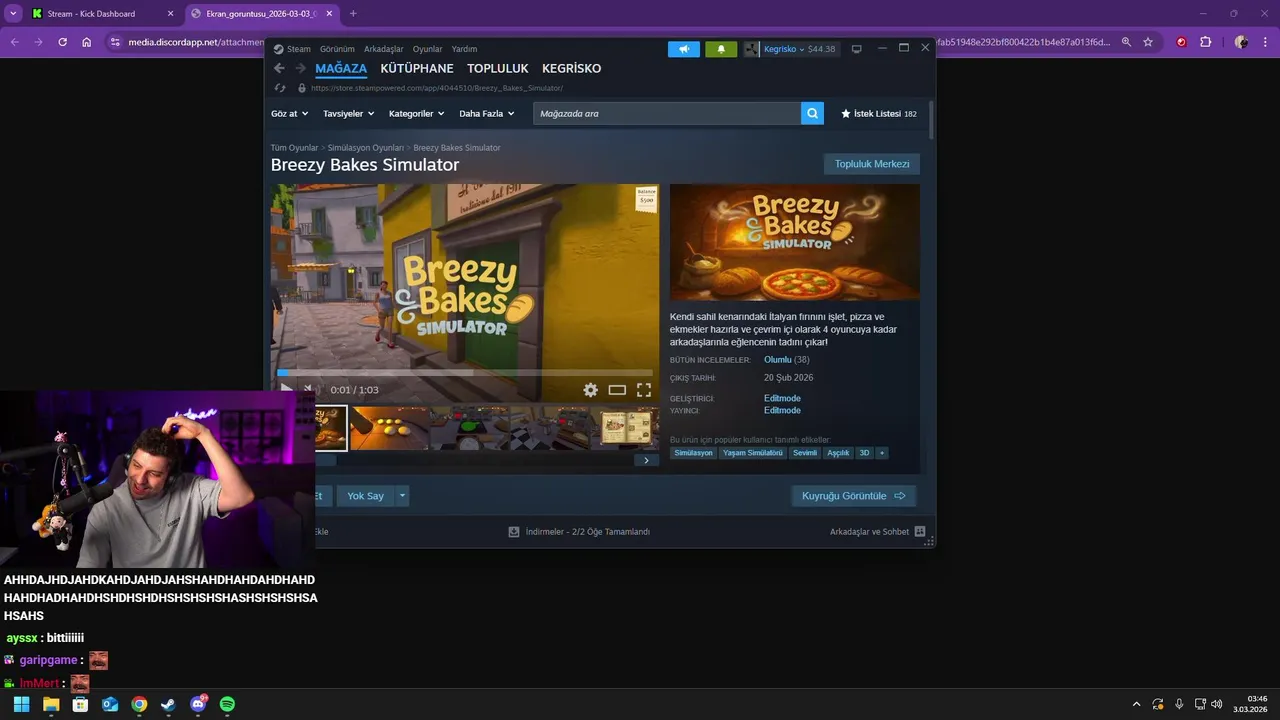
Task: Click the Aşçılık tag
Action: pos(838,453)
